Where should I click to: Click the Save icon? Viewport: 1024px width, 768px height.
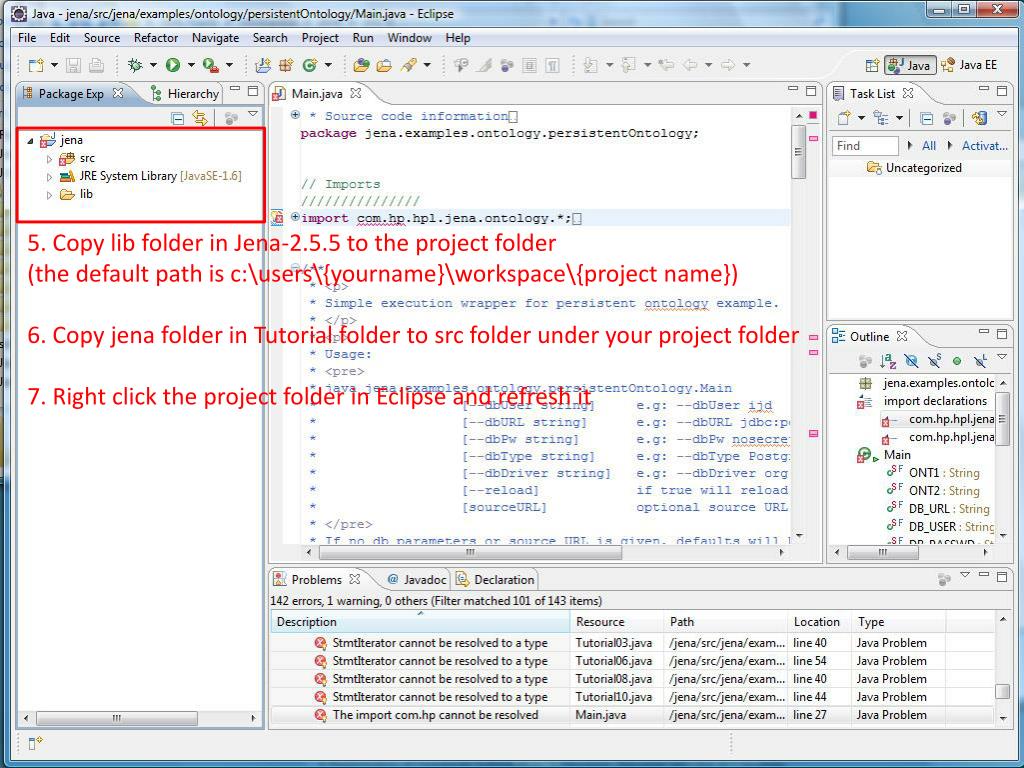75,64
